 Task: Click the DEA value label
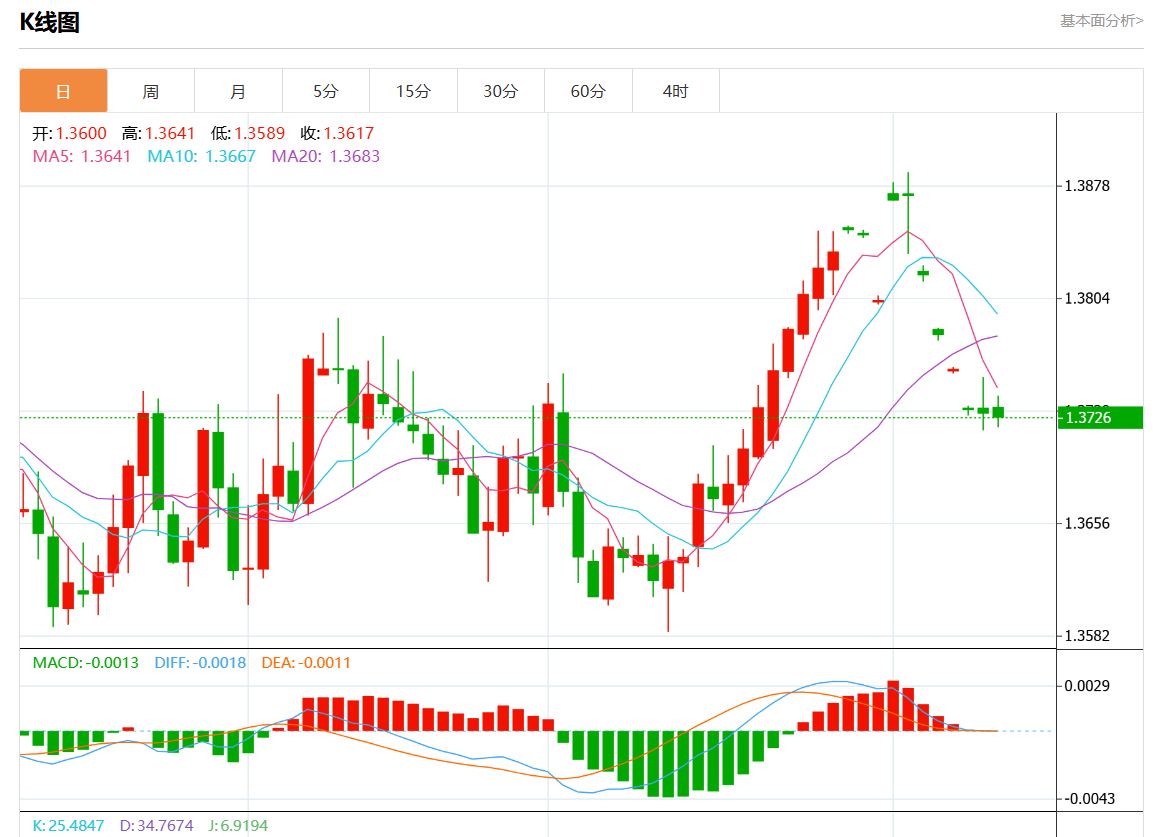click(x=306, y=663)
